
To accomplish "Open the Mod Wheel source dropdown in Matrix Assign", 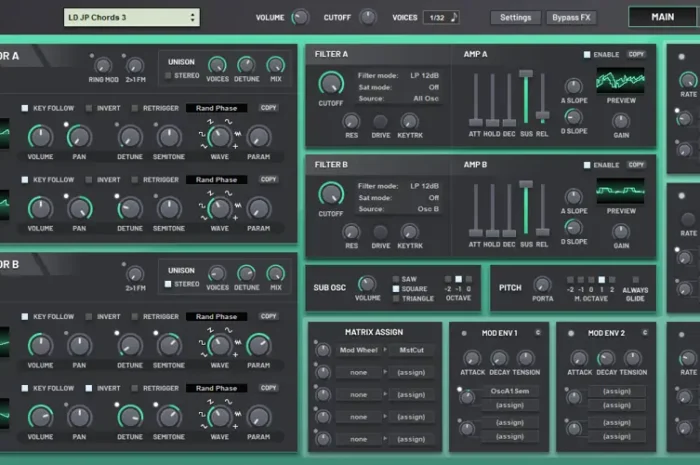I will pos(359,351).
